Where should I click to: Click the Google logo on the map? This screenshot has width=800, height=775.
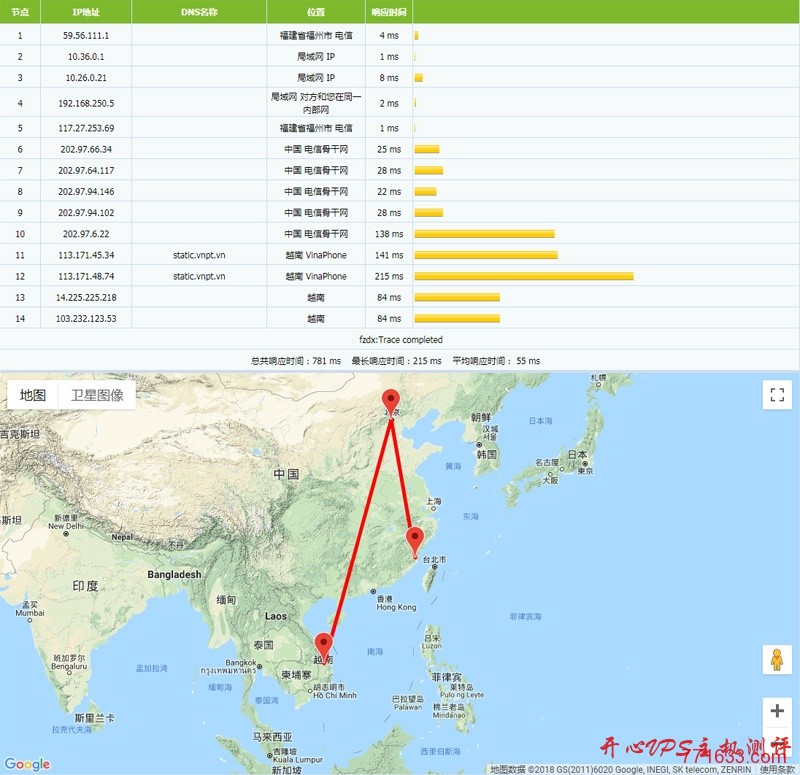(27, 761)
